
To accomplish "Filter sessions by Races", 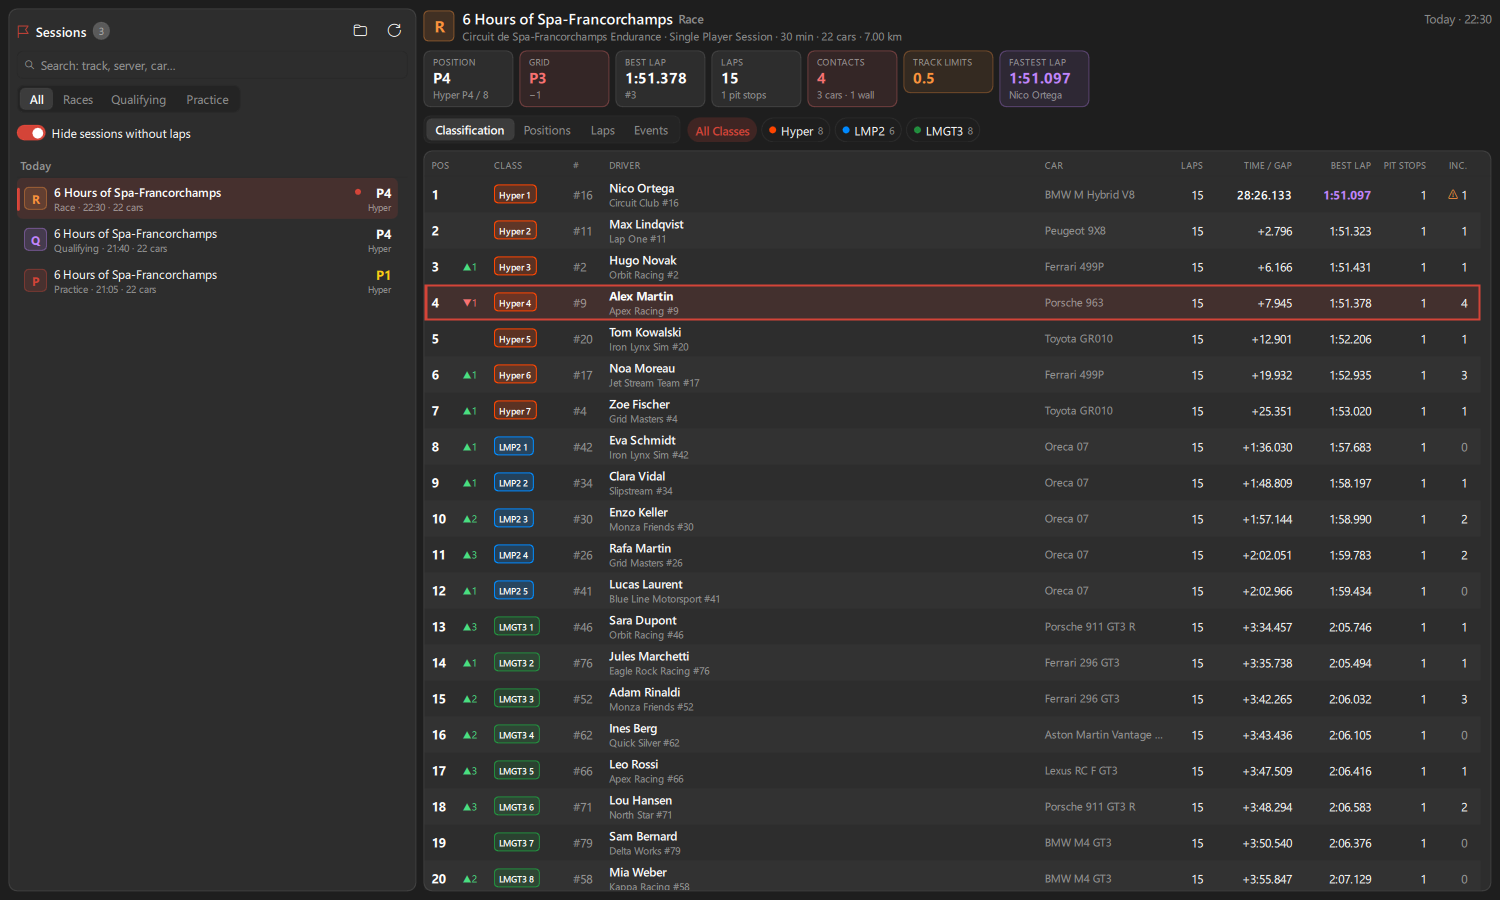I will click(78, 99).
